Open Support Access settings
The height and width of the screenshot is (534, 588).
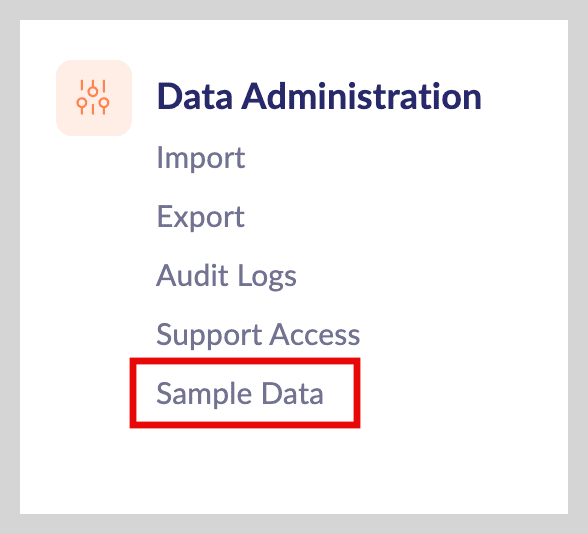coord(258,334)
